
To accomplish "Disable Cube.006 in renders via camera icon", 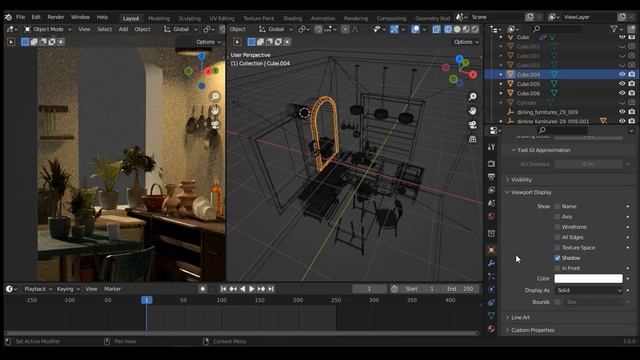I will click(x=632, y=93).
